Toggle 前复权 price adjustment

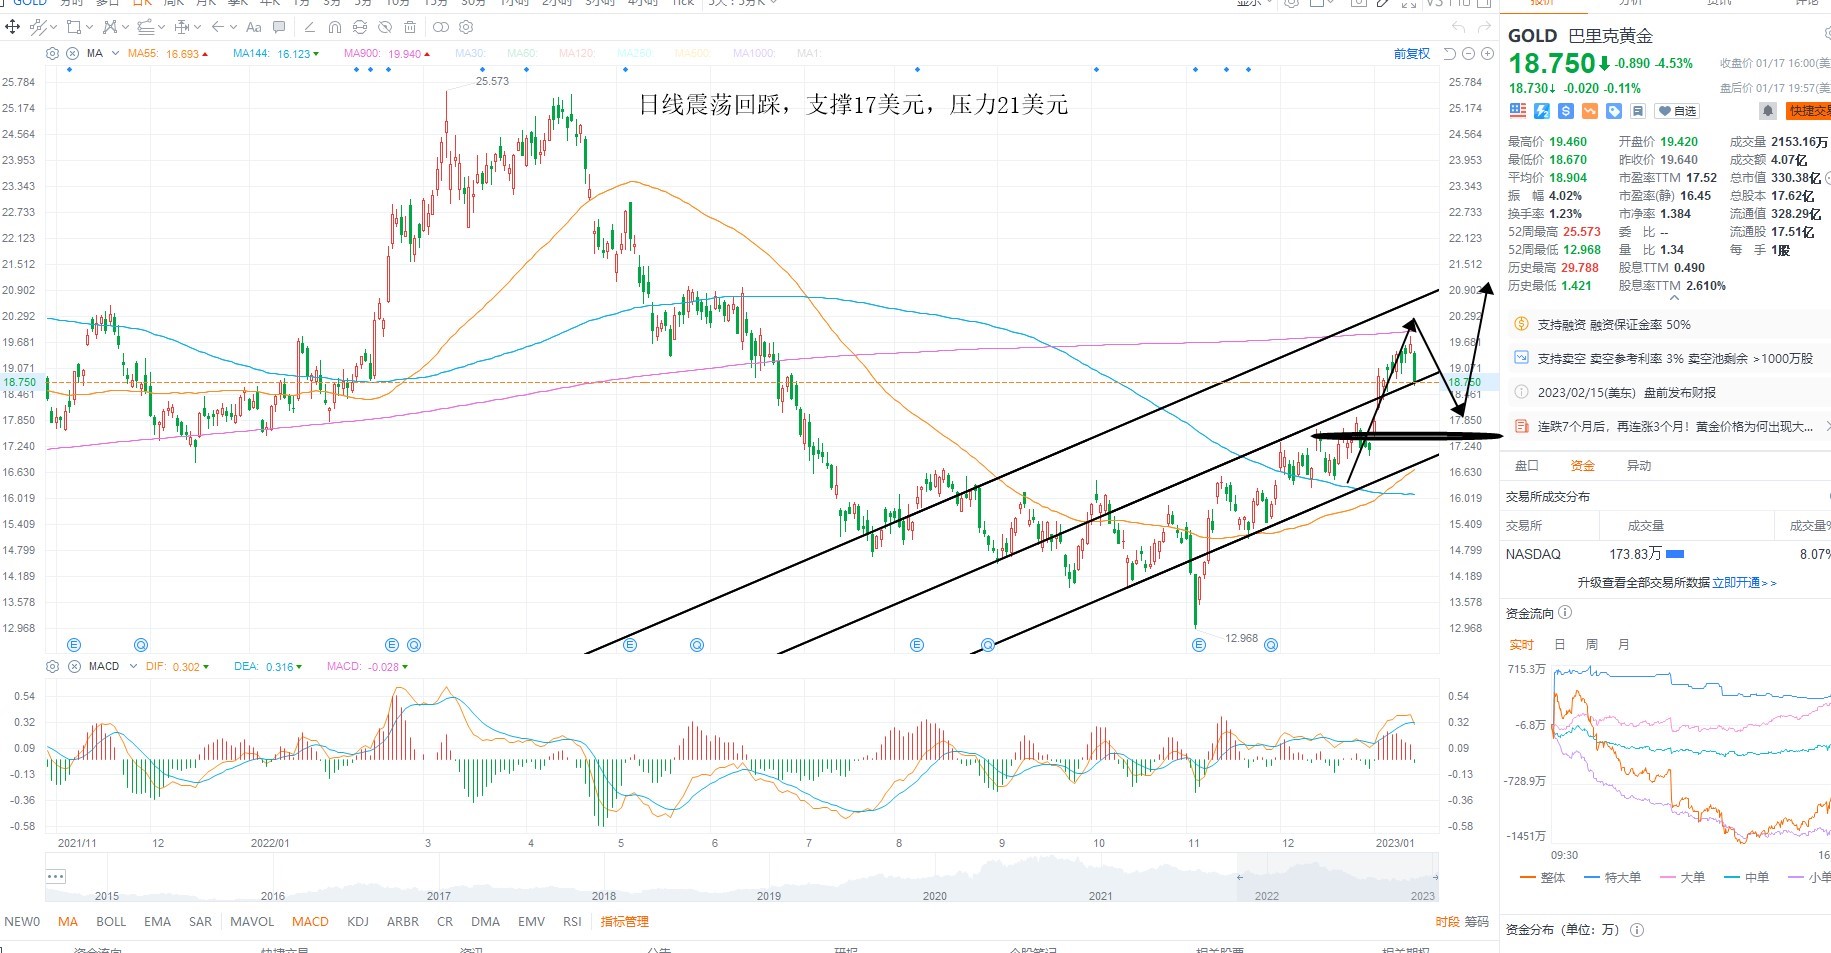coord(1412,54)
